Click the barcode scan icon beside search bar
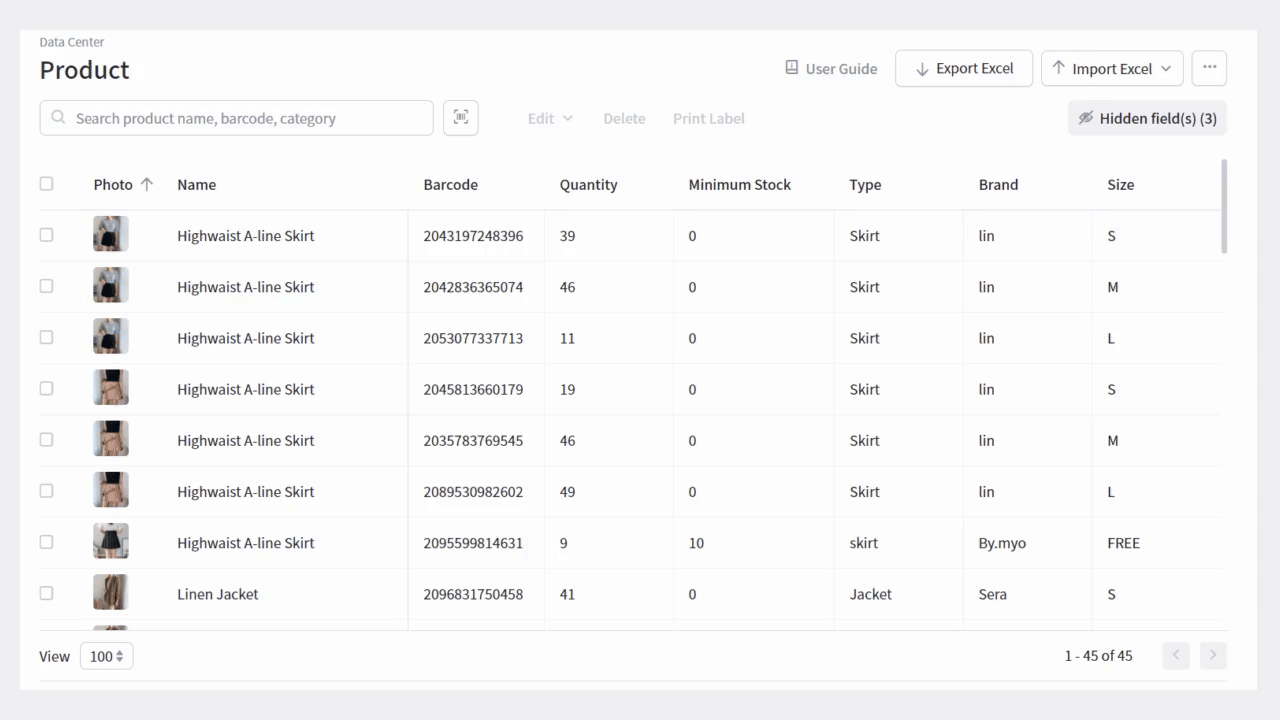 [x=460, y=117]
